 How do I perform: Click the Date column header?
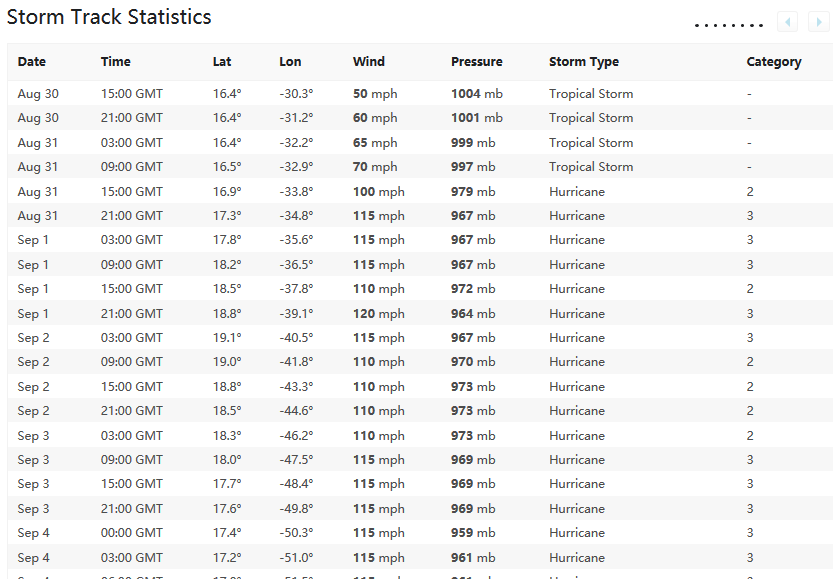32,62
